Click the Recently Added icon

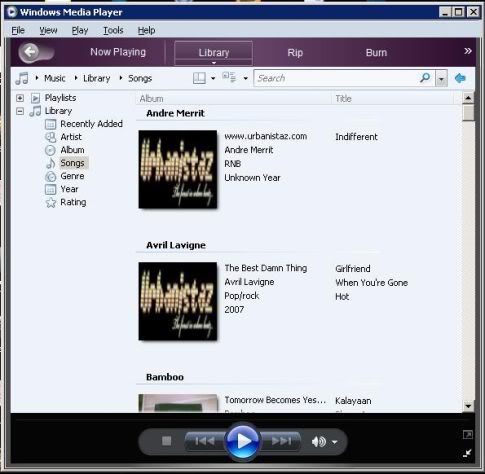[50, 124]
